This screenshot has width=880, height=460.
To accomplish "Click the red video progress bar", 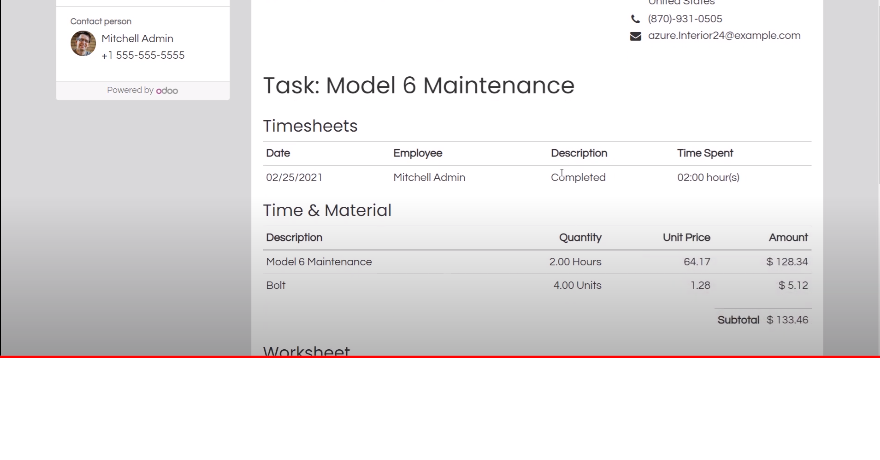I will (440, 356).
